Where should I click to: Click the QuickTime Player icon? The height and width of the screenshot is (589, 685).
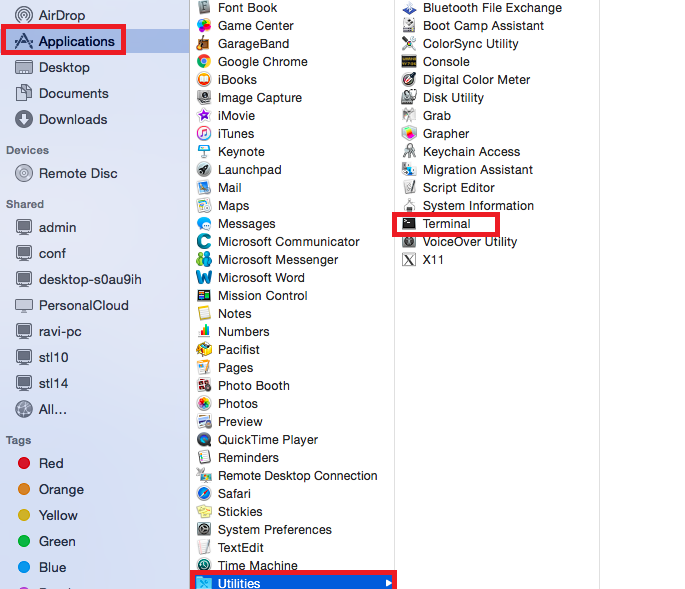tap(204, 440)
